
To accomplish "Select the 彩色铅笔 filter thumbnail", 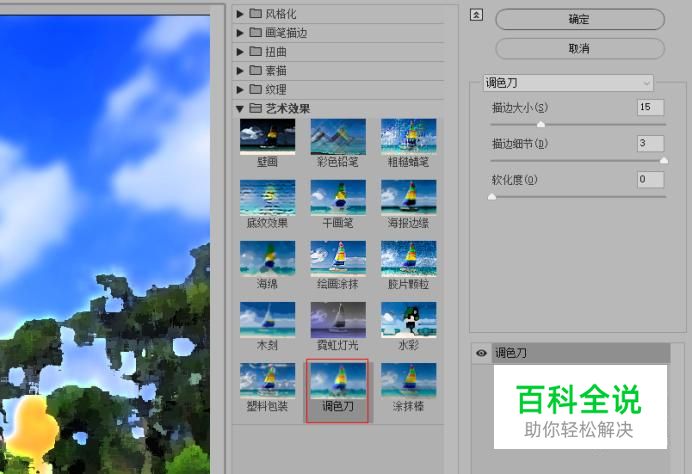I will 338,137.
